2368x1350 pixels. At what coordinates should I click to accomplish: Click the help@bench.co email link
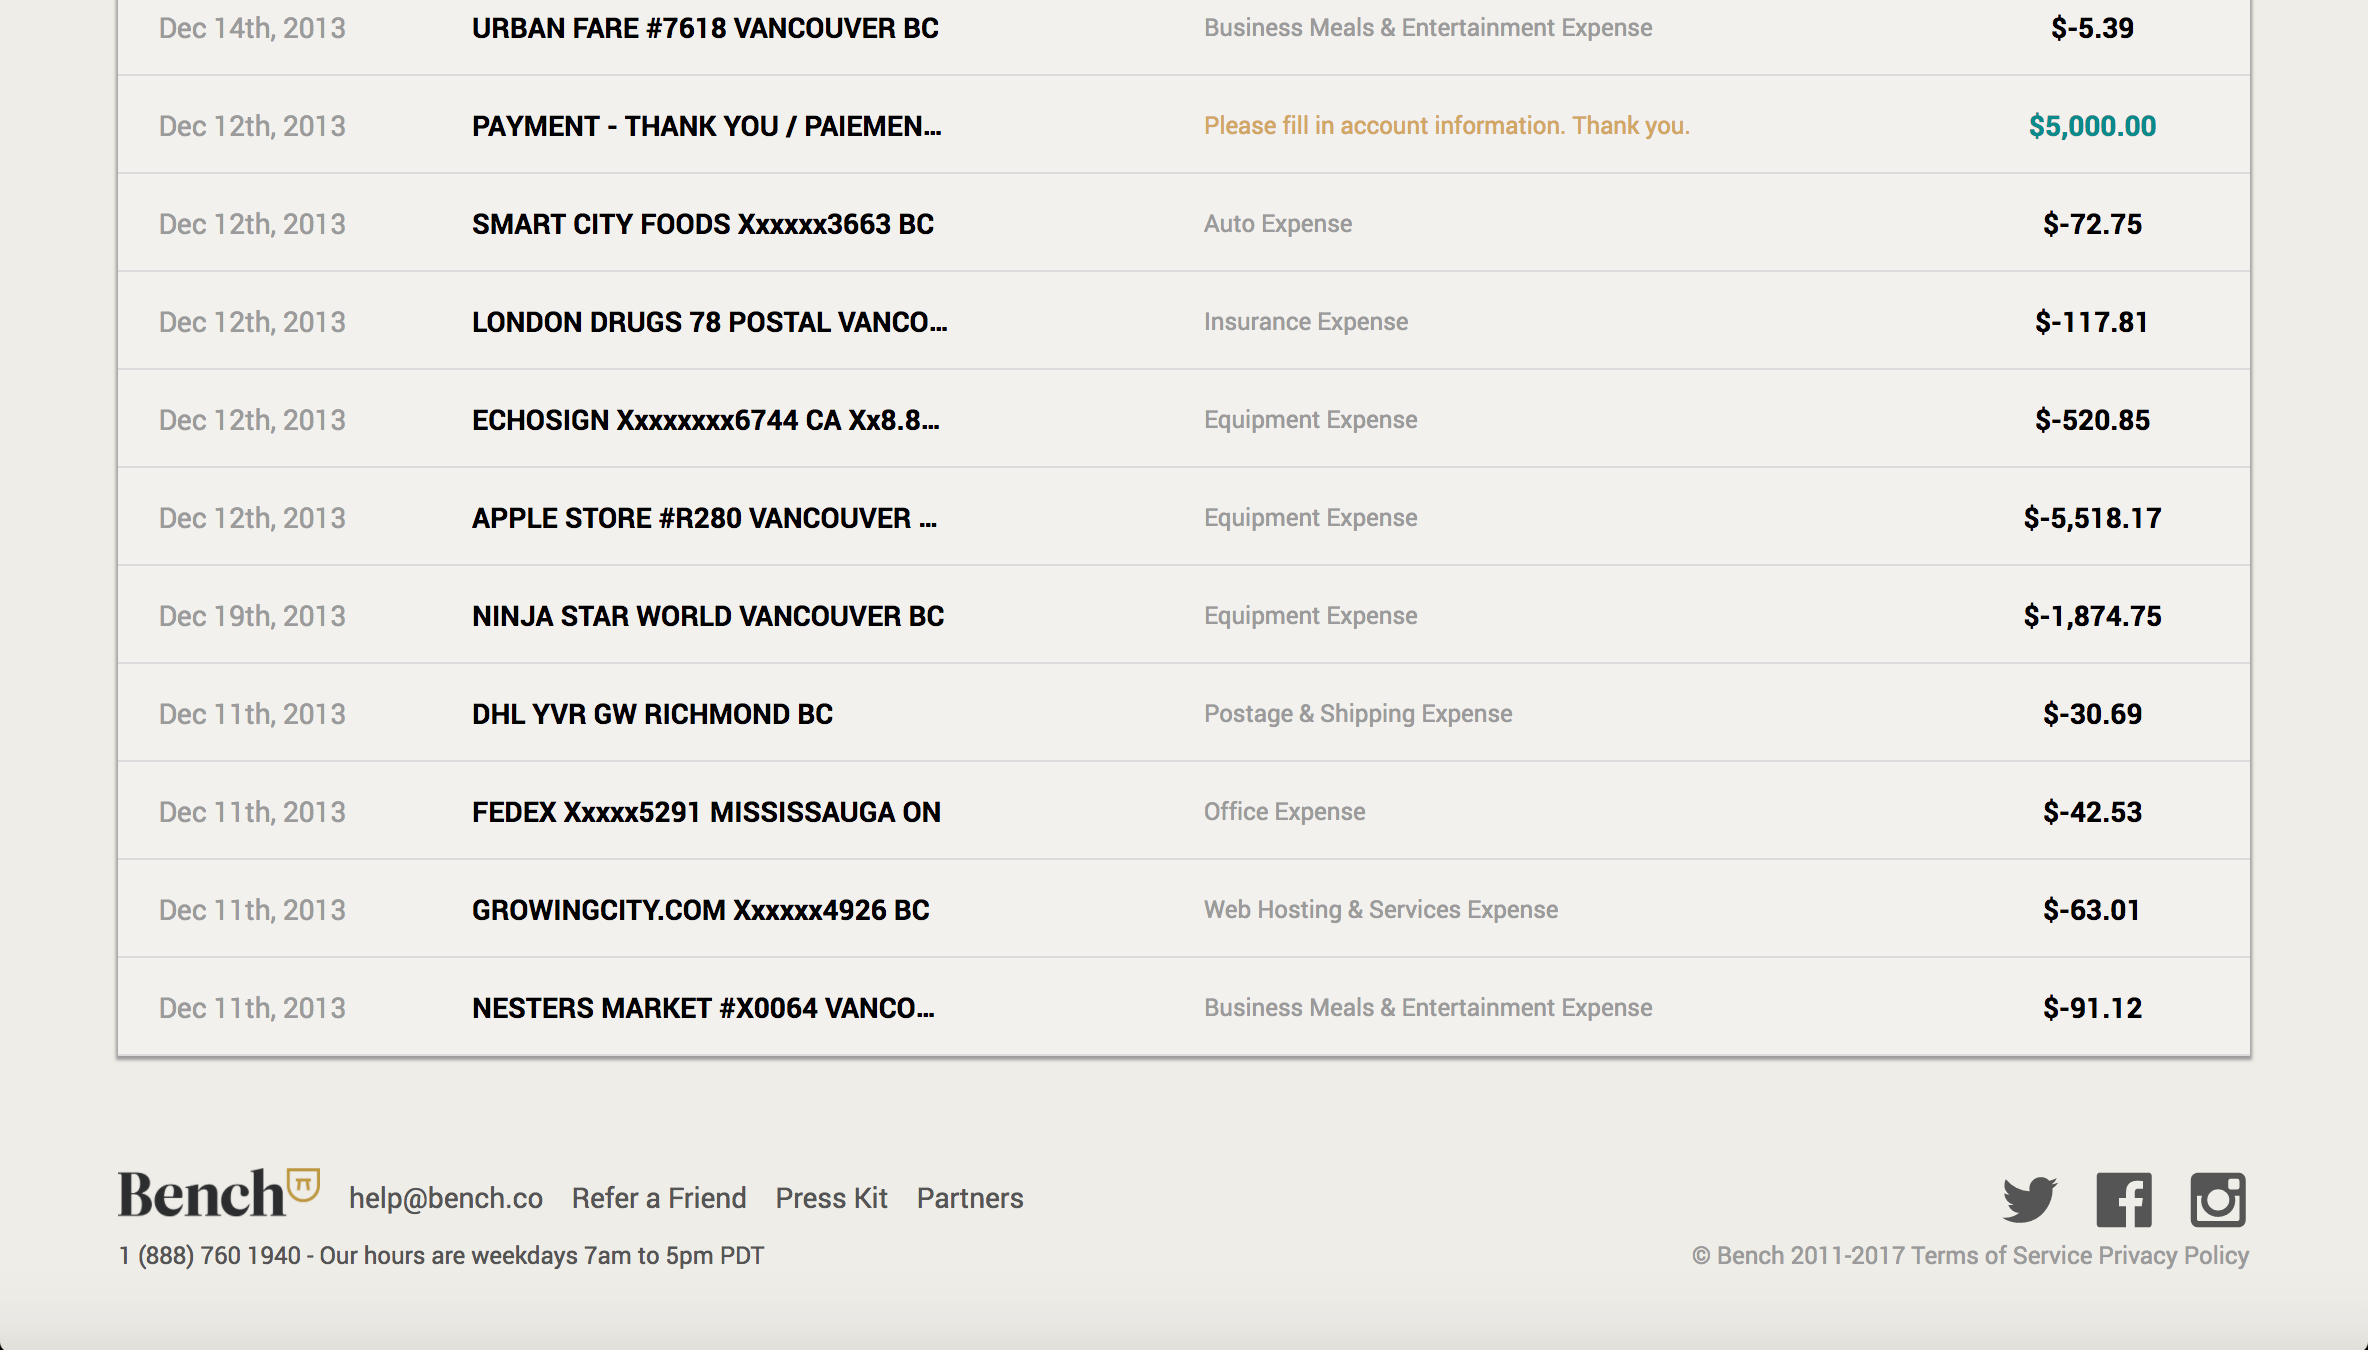[x=445, y=1198]
